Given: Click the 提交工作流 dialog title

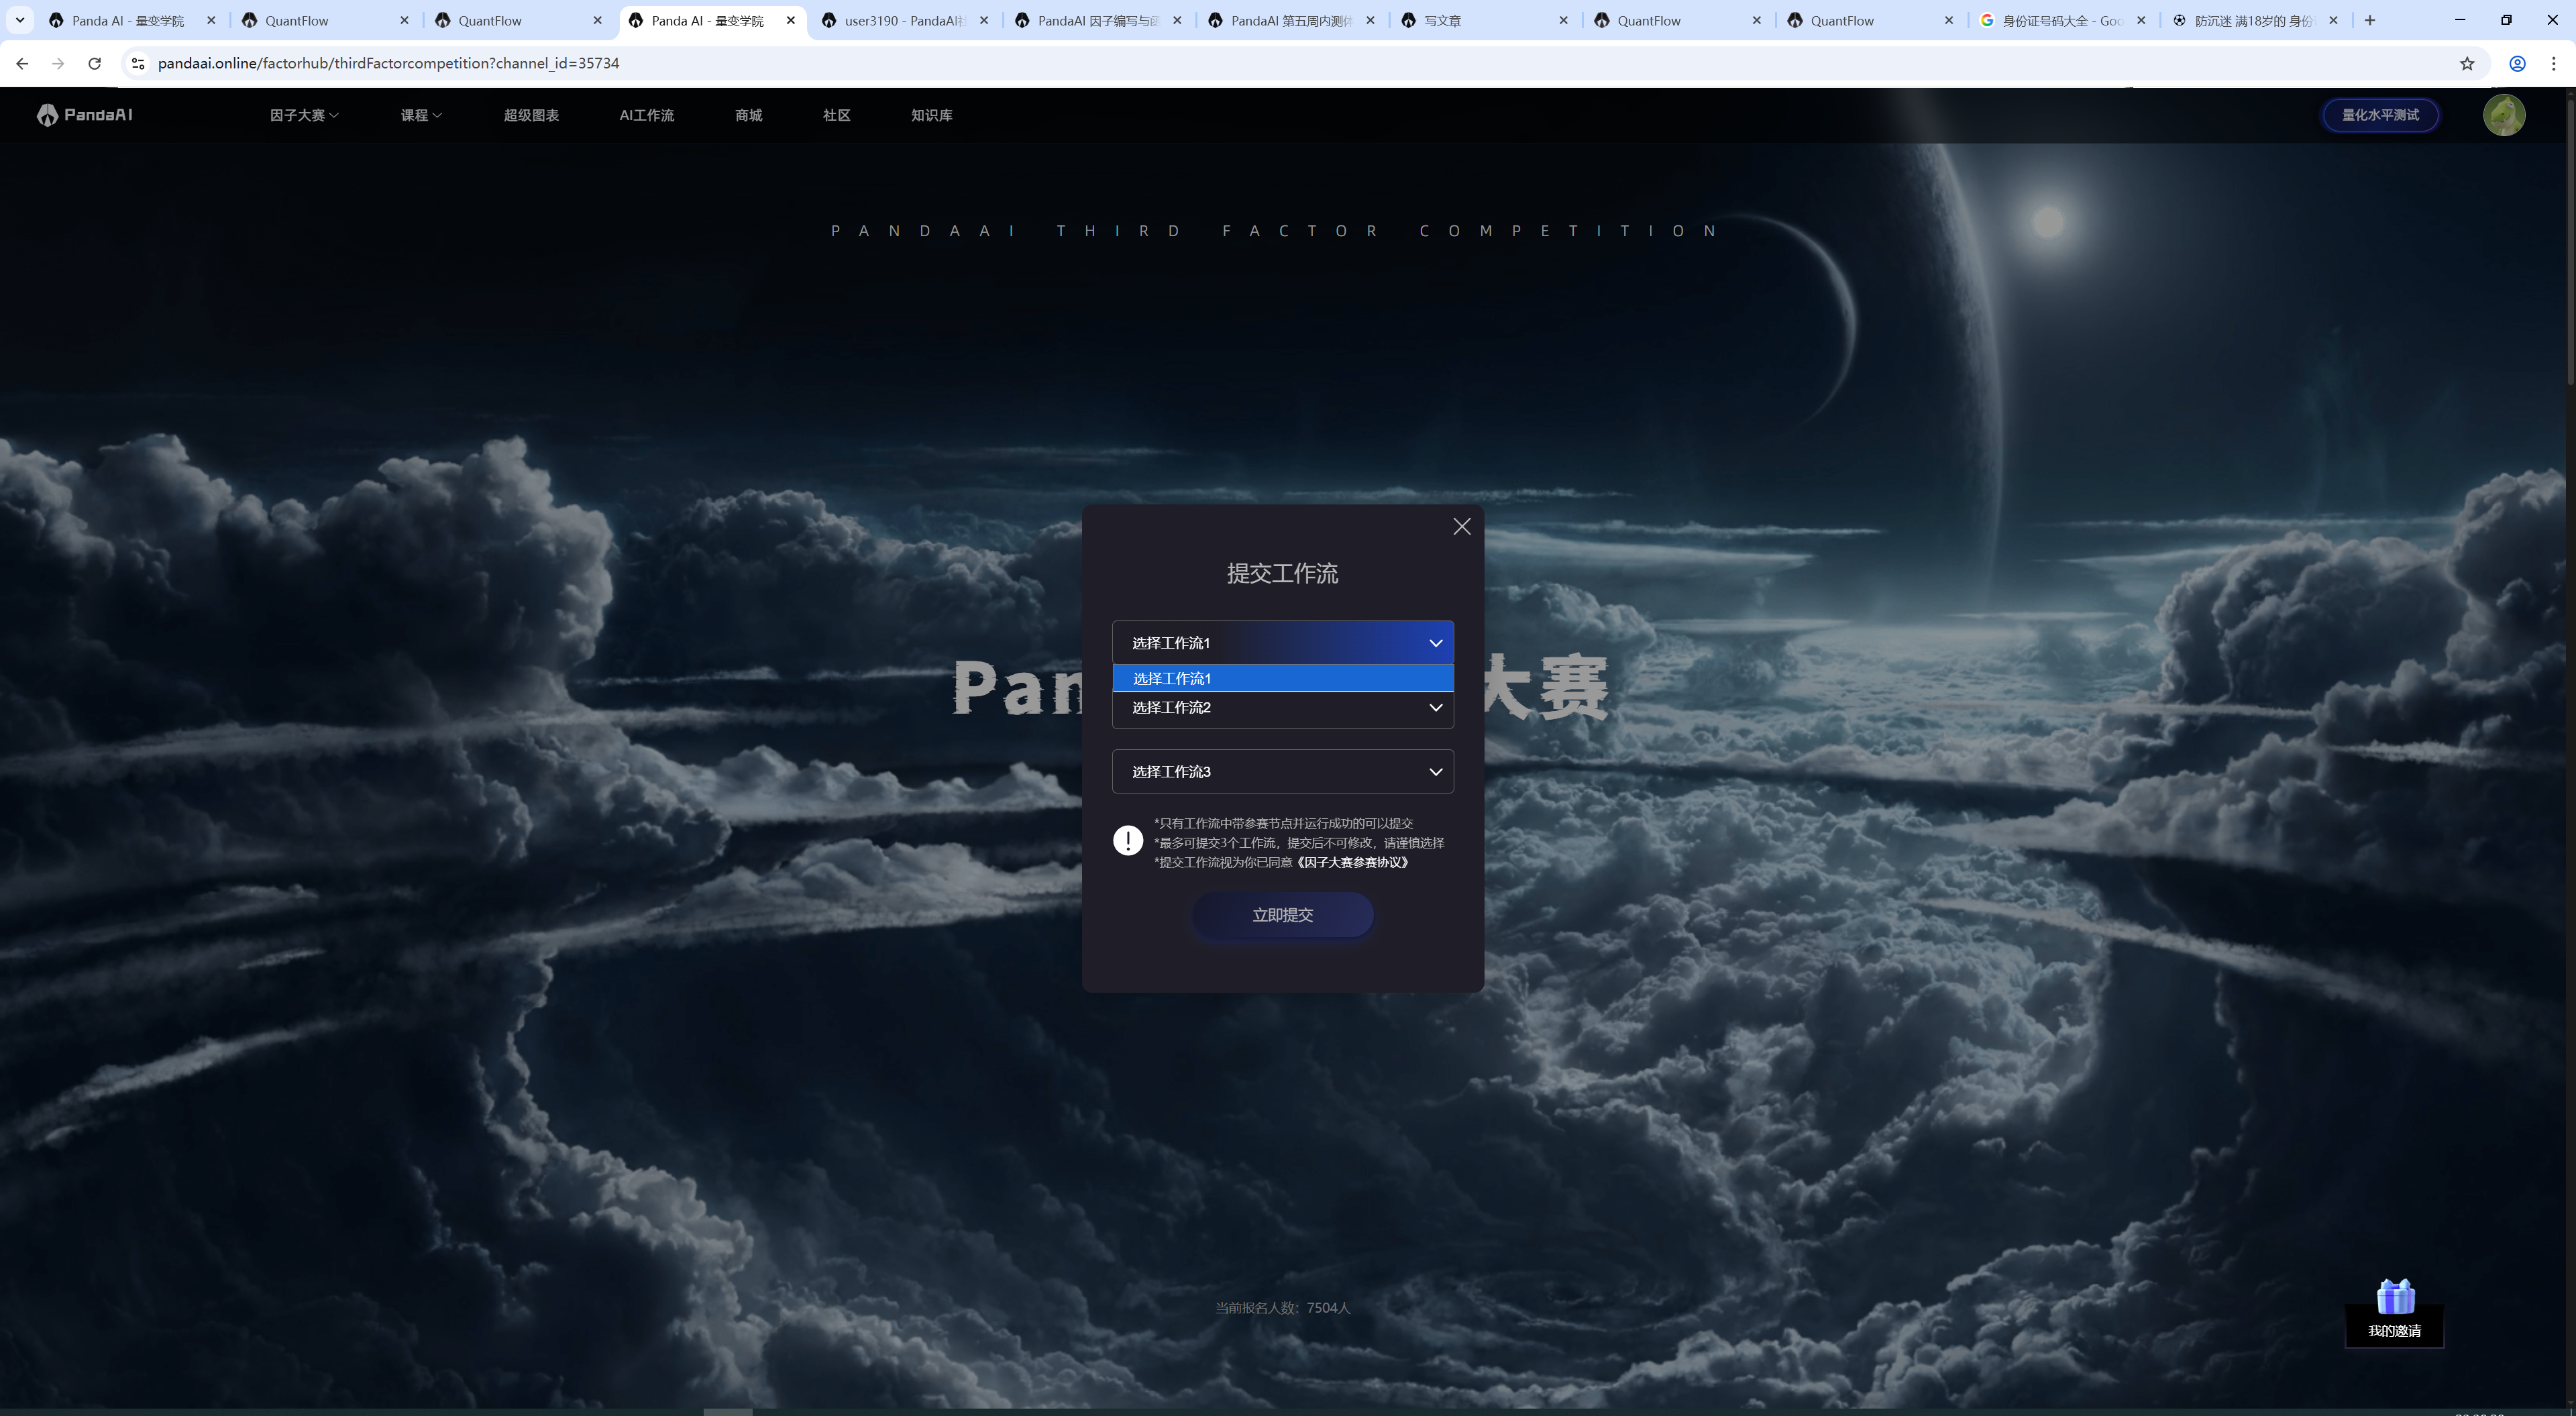Looking at the screenshot, I should [x=1283, y=573].
